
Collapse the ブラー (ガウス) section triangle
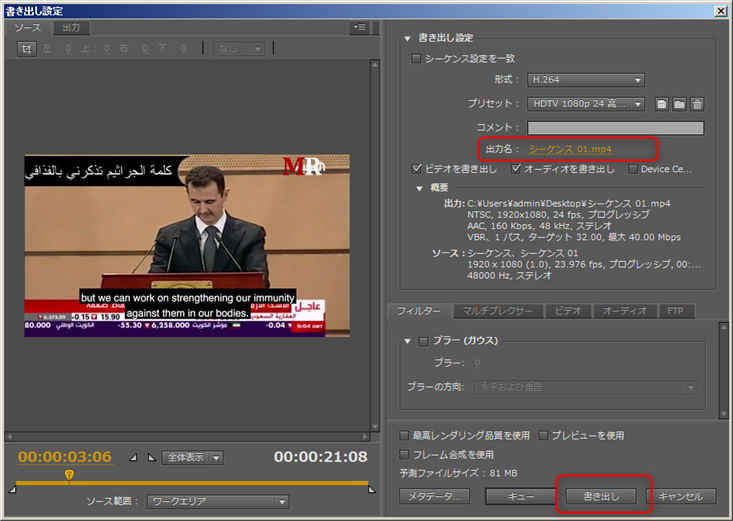pos(407,341)
